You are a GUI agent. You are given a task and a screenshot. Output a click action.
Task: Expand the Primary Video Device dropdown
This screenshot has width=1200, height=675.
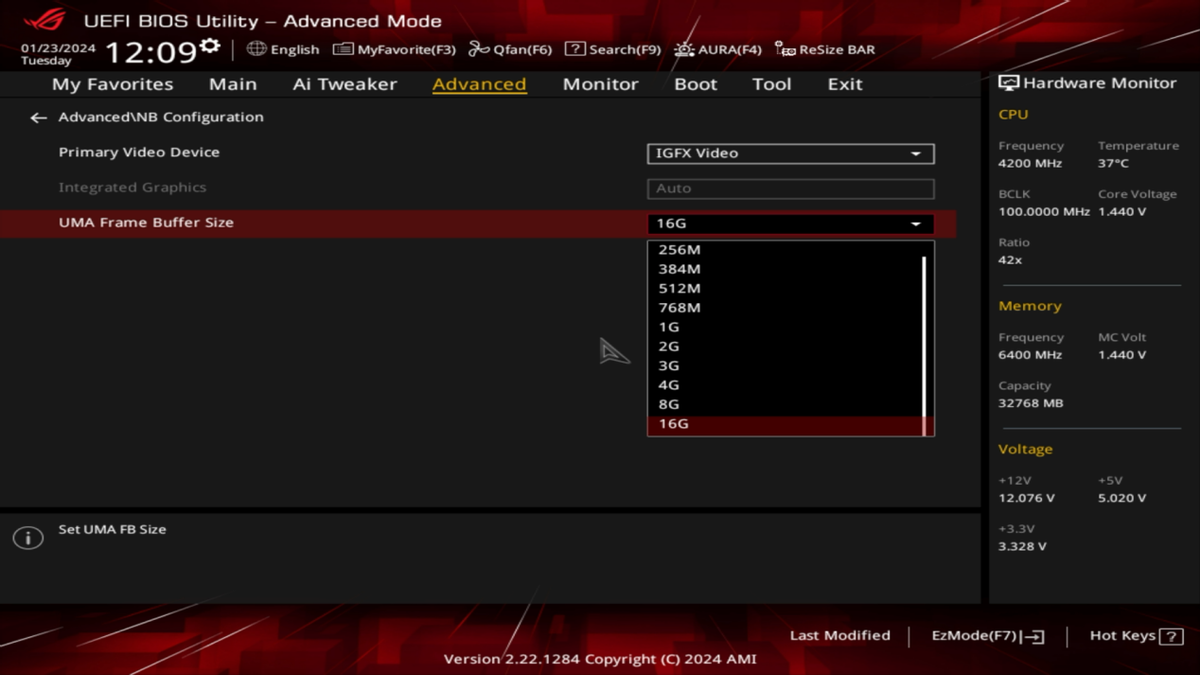[x=790, y=154]
